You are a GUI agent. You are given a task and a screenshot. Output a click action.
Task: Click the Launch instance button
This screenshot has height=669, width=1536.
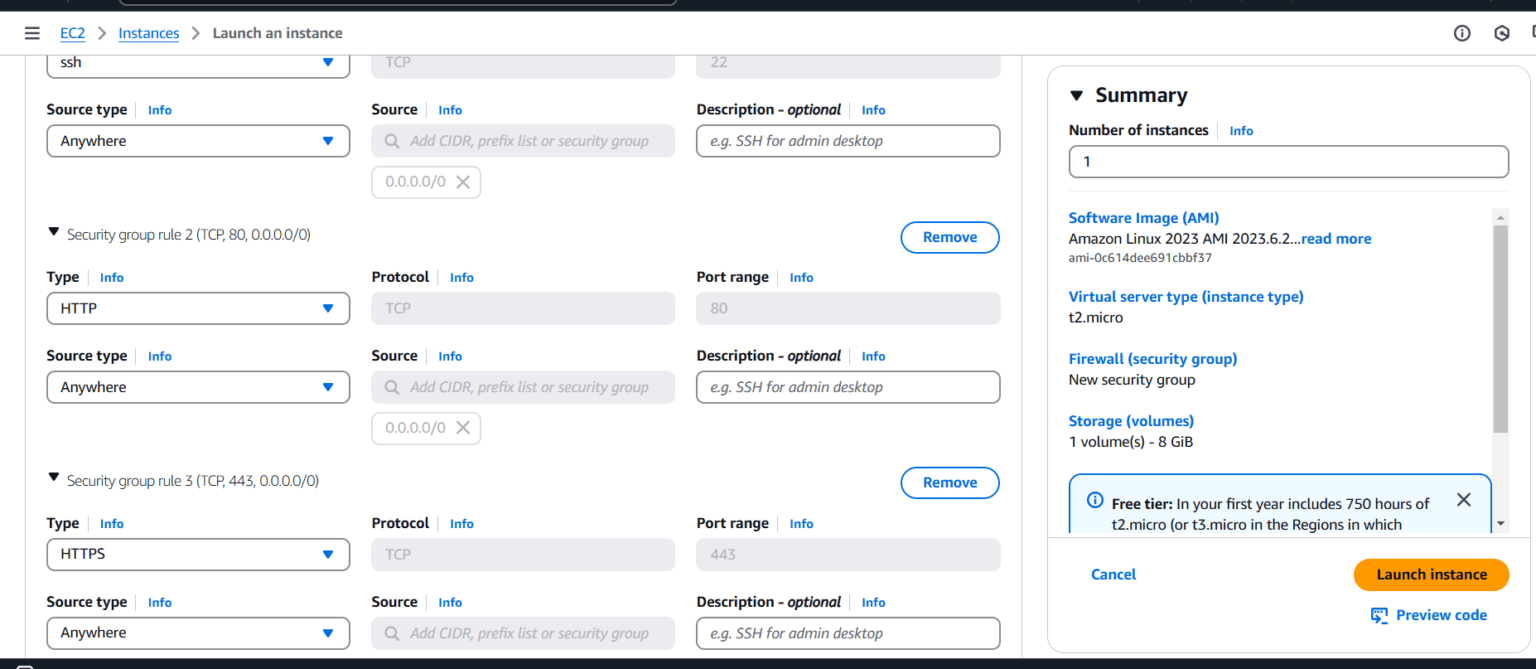pyautogui.click(x=1431, y=574)
